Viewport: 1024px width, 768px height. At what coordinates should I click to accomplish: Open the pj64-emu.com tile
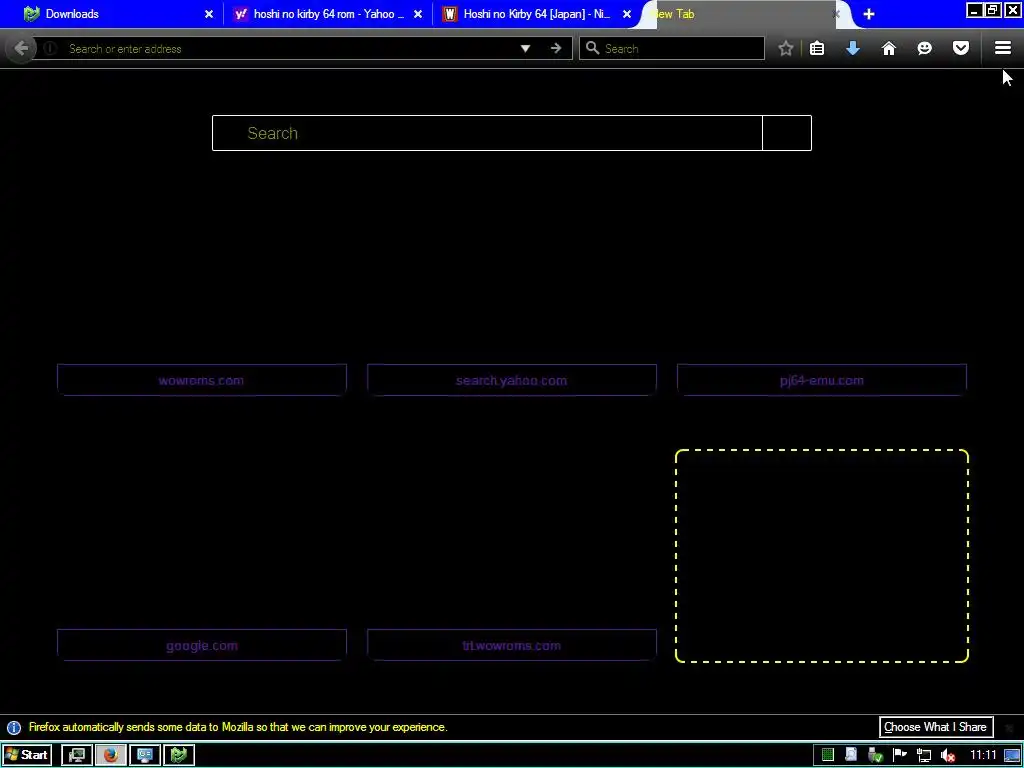coord(822,380)
